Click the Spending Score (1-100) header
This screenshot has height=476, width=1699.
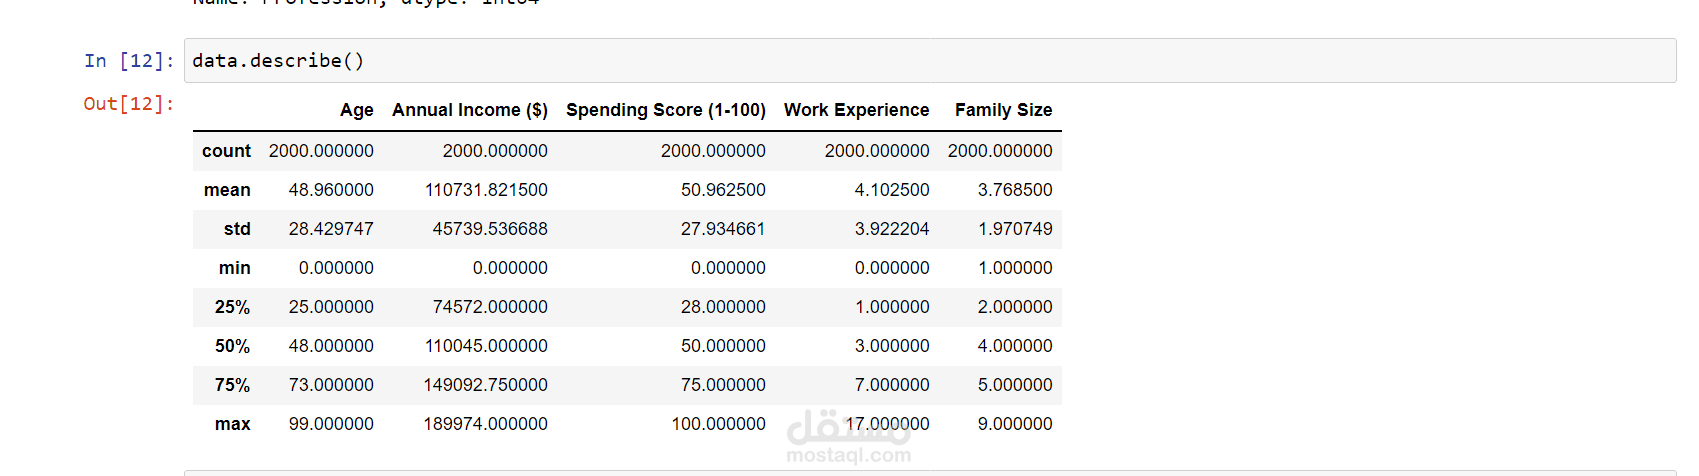pos(665,110)
